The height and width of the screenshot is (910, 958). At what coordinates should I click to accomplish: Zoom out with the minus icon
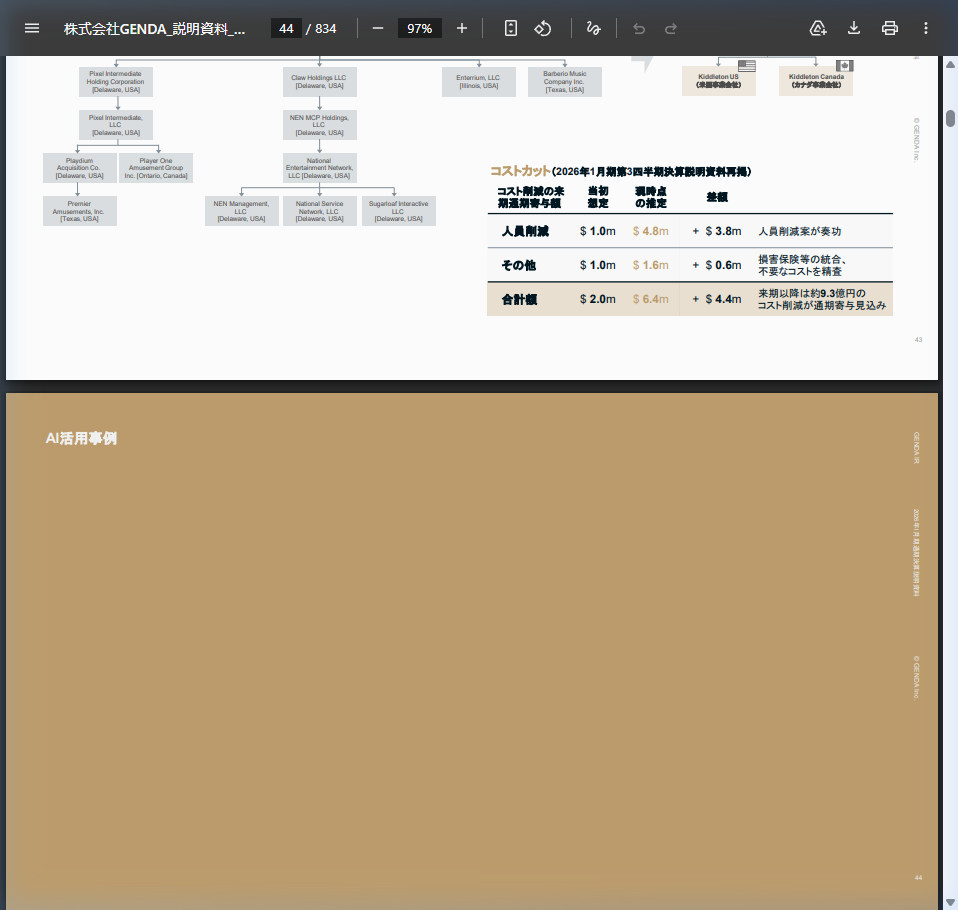point(378,28)
